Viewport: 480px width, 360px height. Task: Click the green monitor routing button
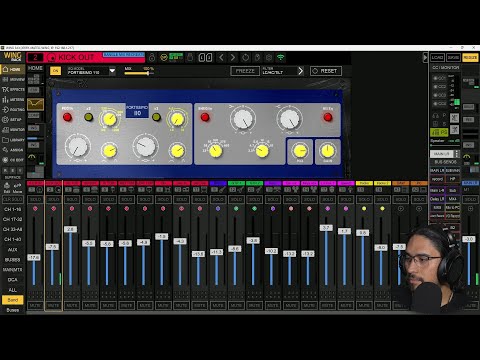(x=439, y=132)
